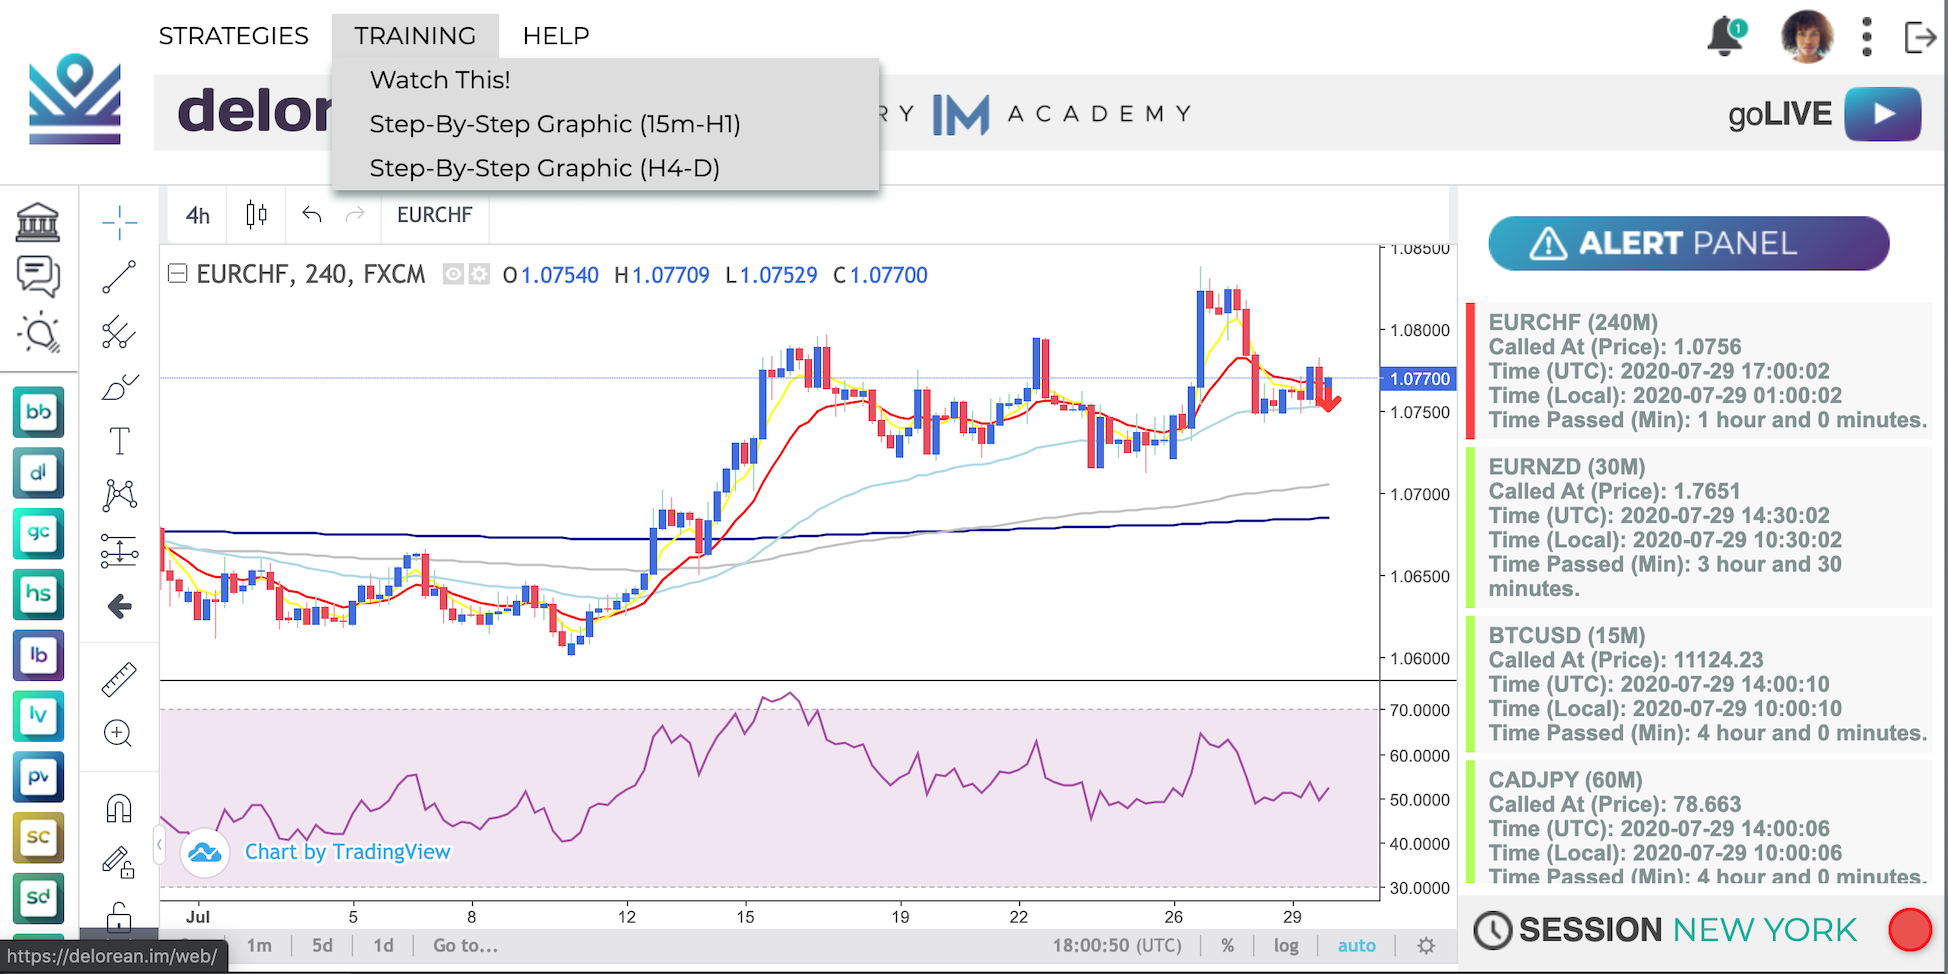Select the Watch This! menu entry
1948x974 pixels.
pos(605,80)
